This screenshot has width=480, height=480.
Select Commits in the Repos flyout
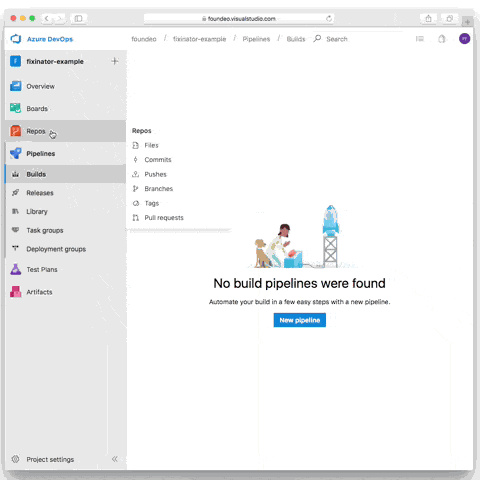click(x=158, y=160)
